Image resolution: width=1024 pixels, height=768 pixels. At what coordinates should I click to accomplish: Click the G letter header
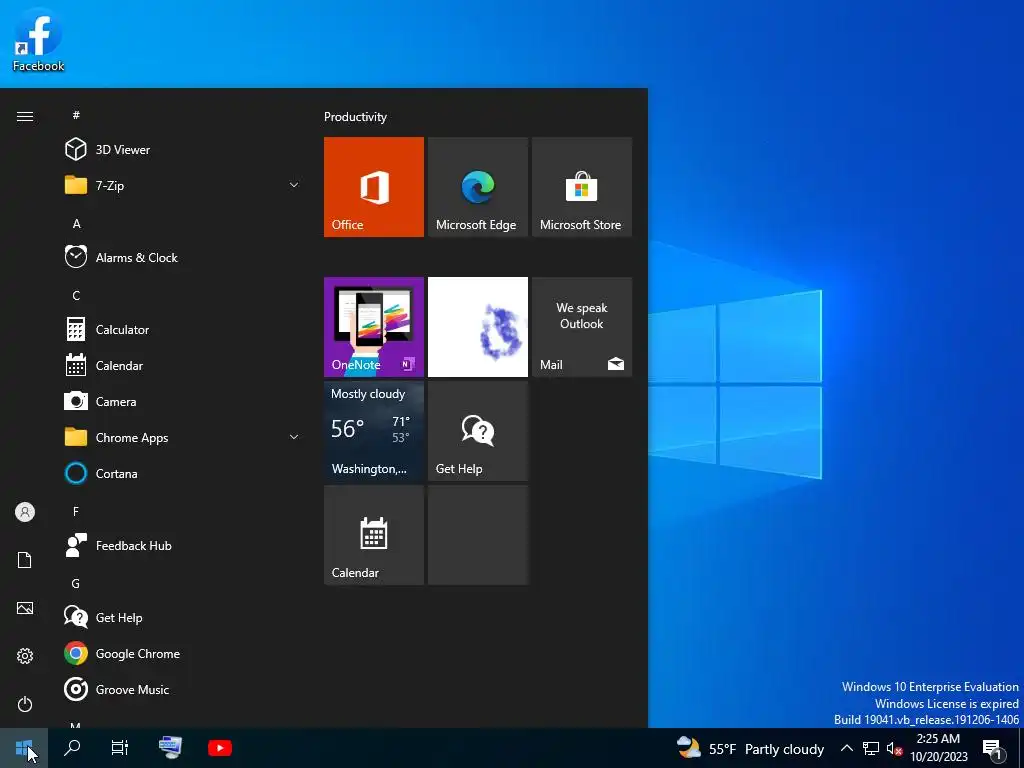tap(76, 583)
